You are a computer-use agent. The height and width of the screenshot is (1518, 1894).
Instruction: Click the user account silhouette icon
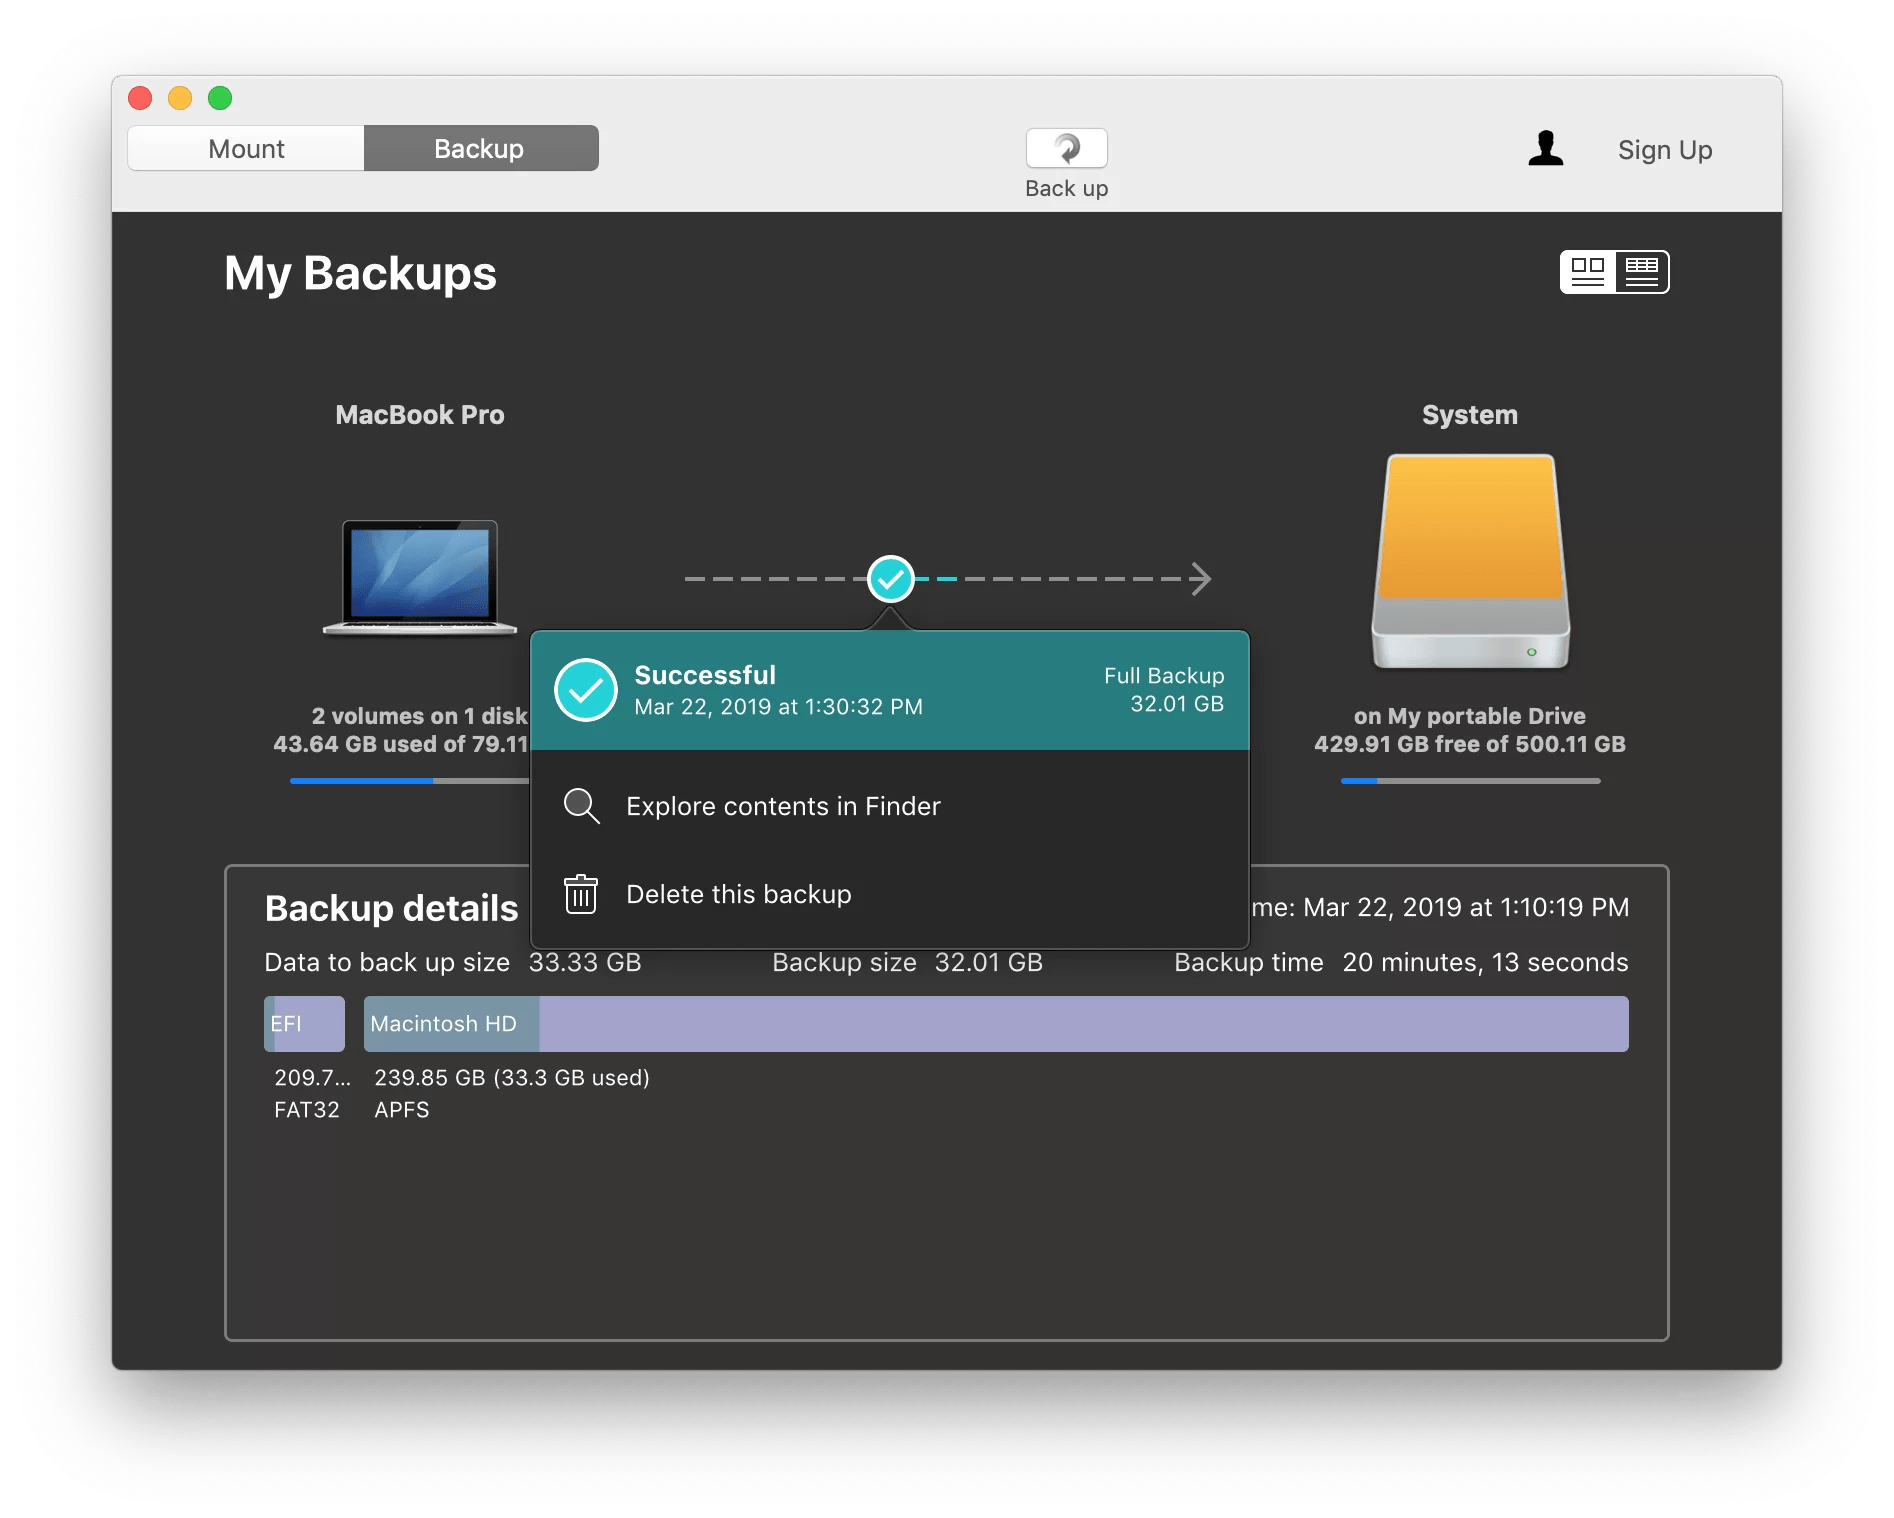(1545, 149)
